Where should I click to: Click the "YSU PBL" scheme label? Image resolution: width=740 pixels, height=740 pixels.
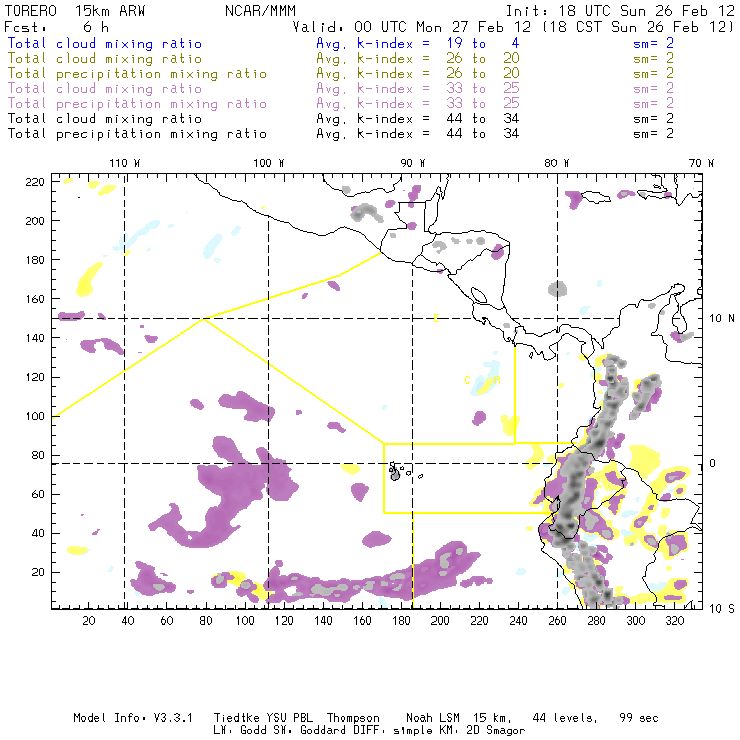[x=289, y=718]
